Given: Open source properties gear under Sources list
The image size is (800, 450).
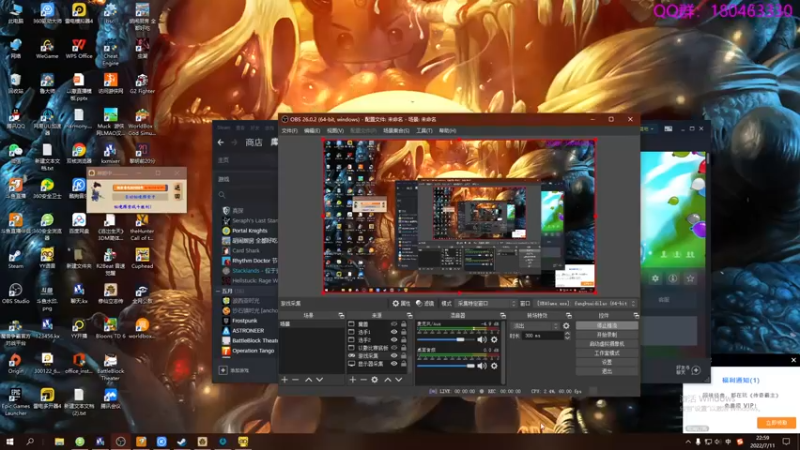Looking at the screenshot, I should pos(374,380).
